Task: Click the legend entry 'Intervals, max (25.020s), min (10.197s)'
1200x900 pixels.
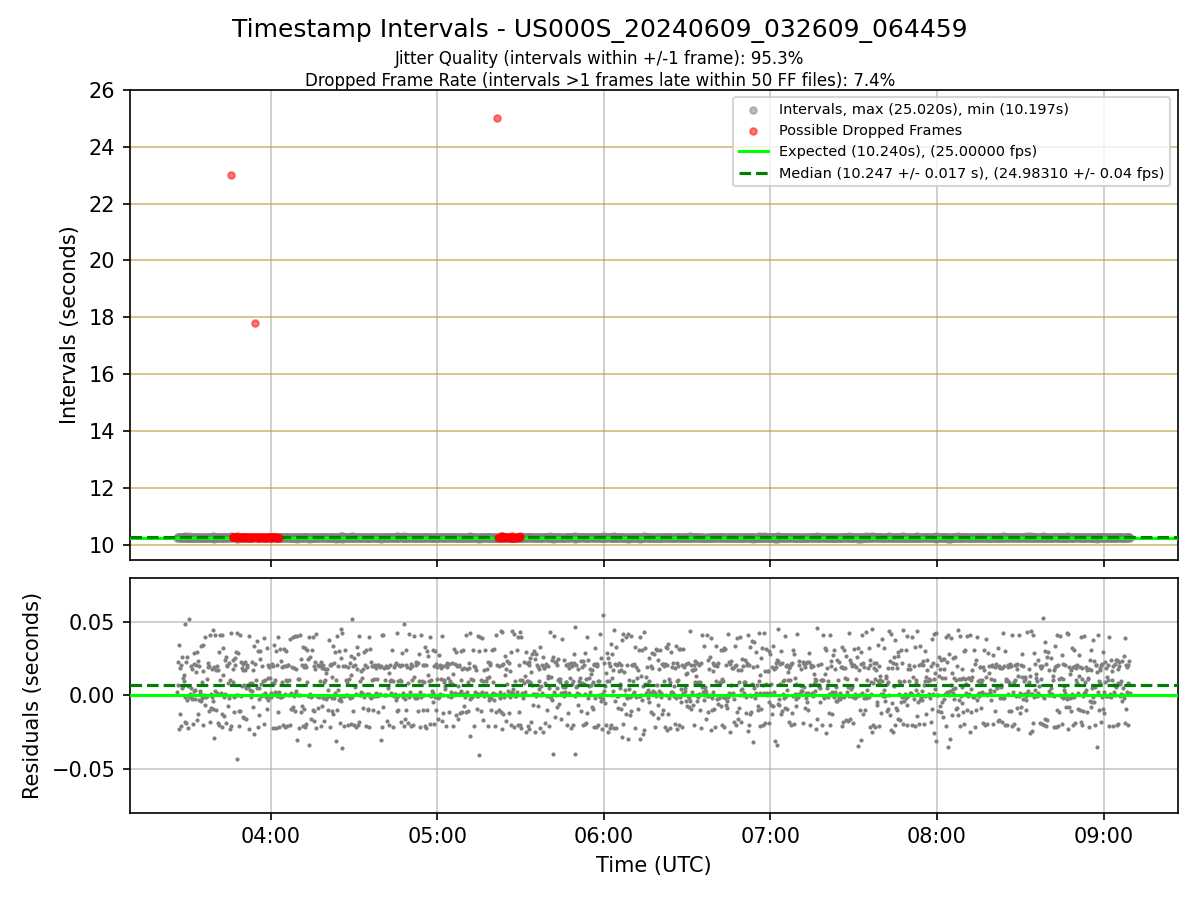Action: 924,109
